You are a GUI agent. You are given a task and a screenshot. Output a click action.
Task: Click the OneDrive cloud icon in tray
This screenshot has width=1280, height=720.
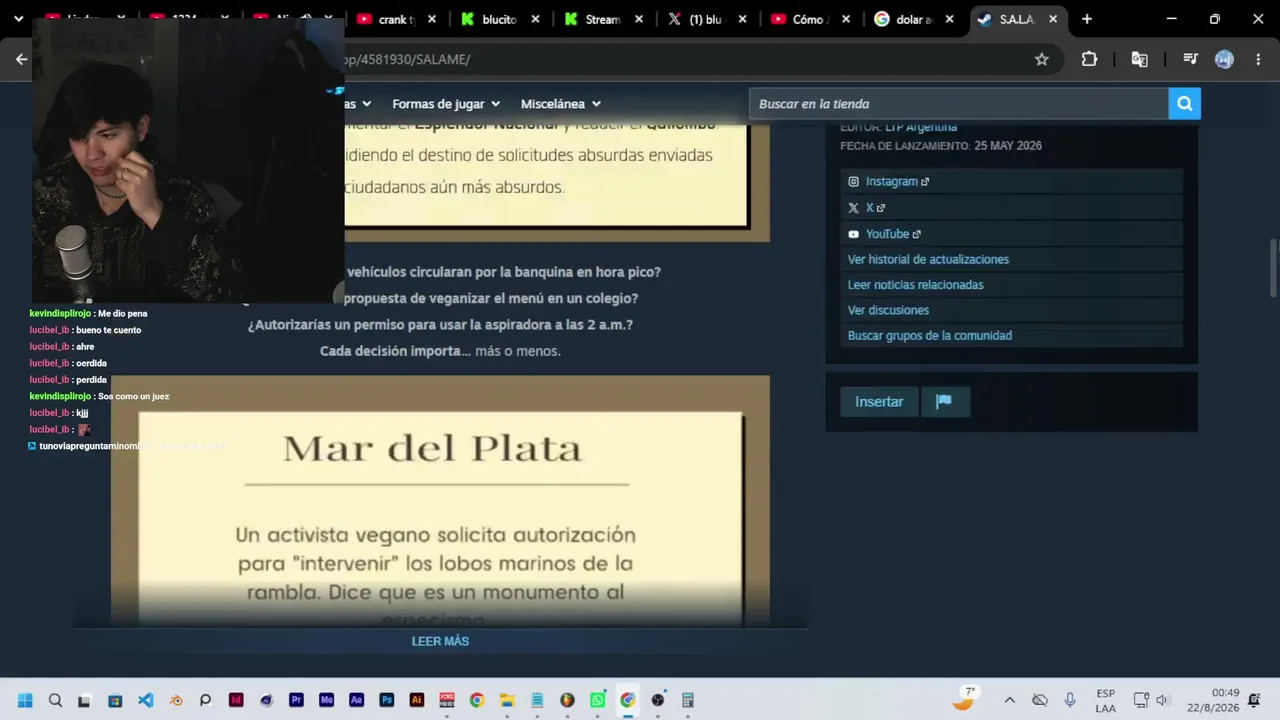pos(1040,700)
